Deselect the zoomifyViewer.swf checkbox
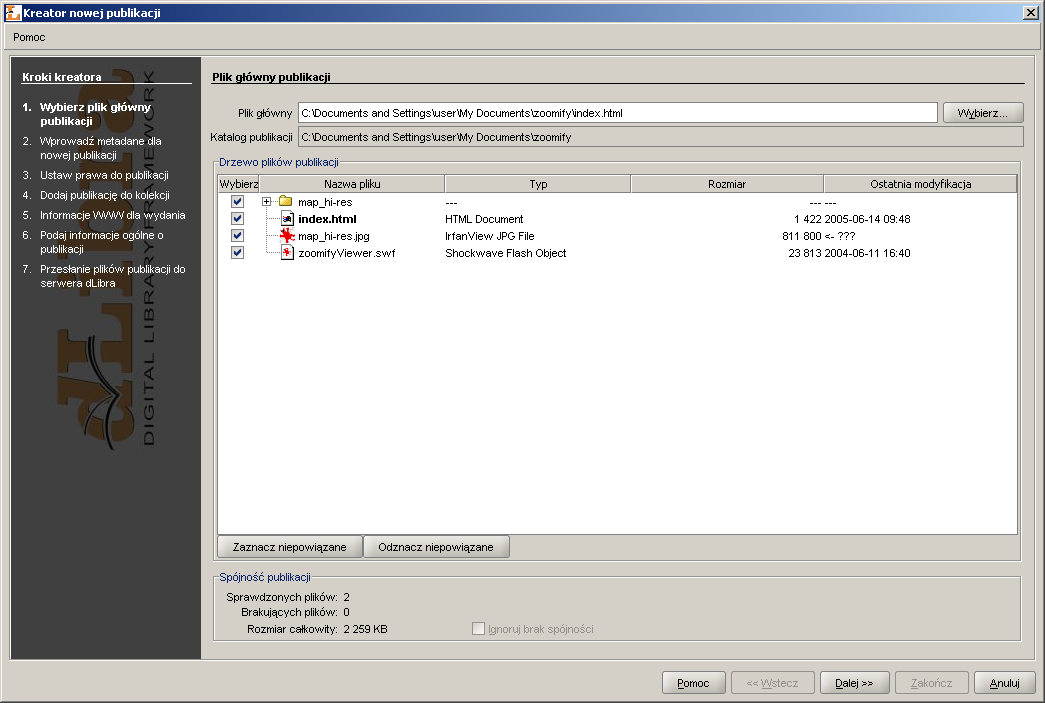 click(237, 253)
